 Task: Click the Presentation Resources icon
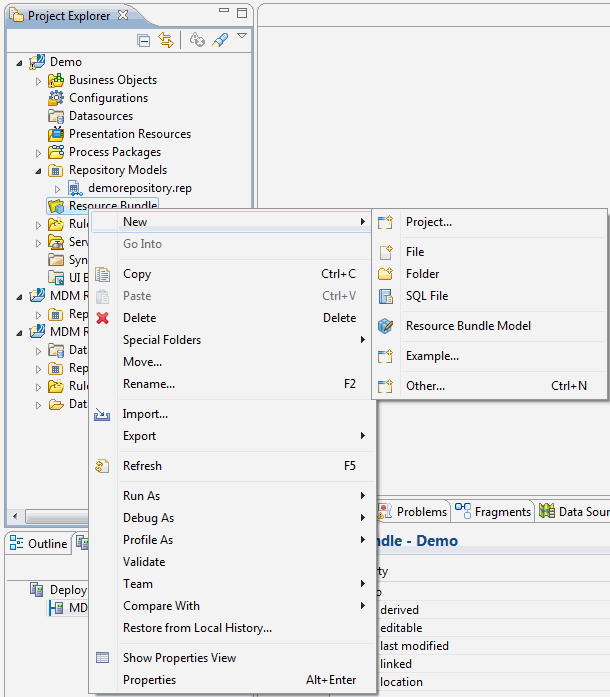coord(56,134)
